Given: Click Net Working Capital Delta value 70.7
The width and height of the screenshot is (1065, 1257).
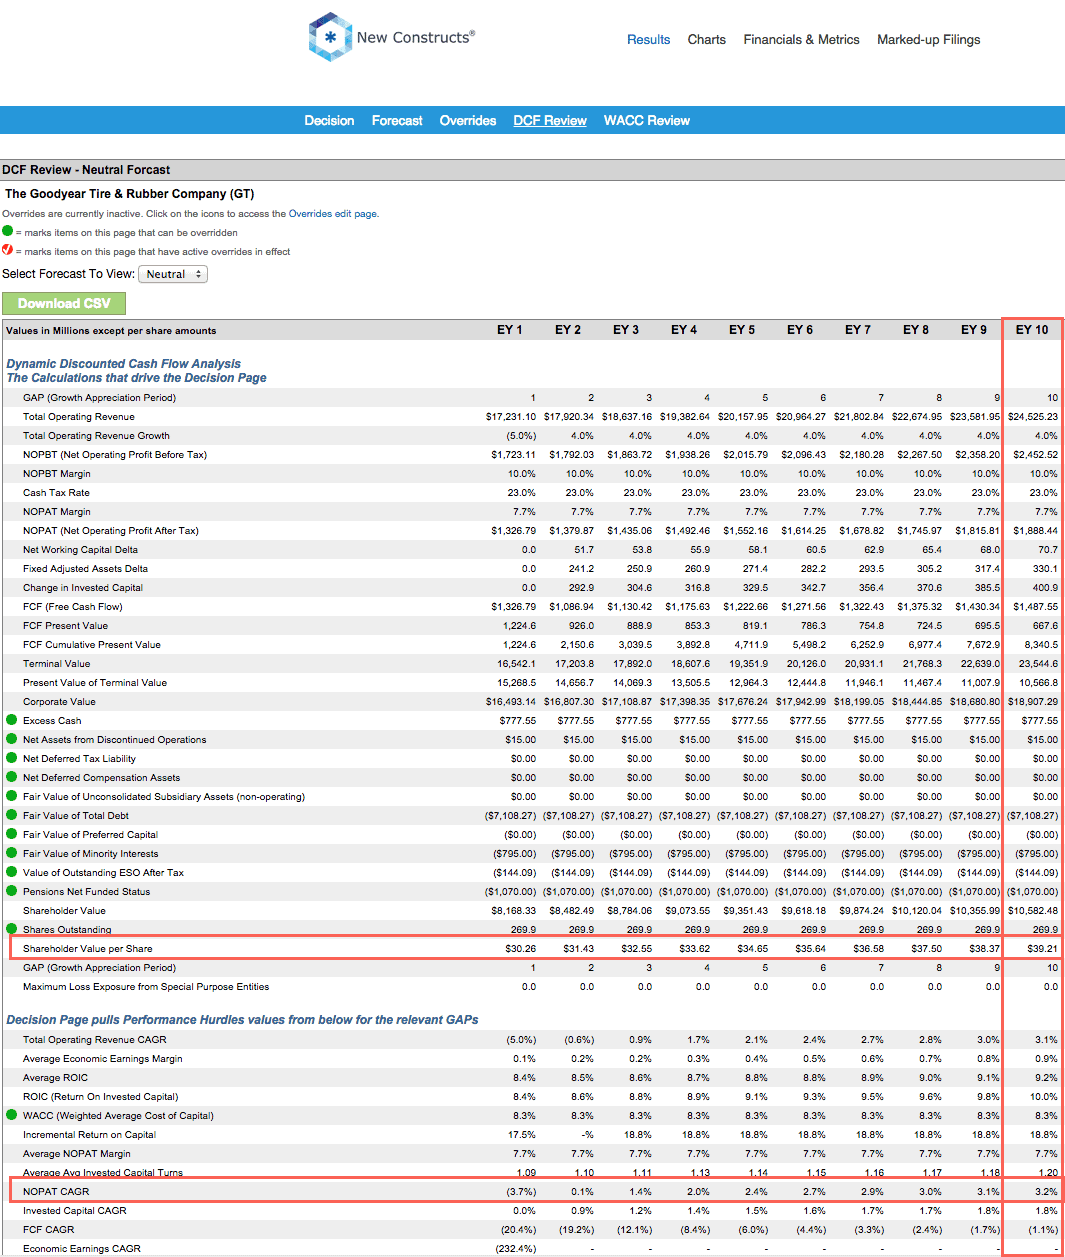Looking at the screenshot, I should [1048, 550].
